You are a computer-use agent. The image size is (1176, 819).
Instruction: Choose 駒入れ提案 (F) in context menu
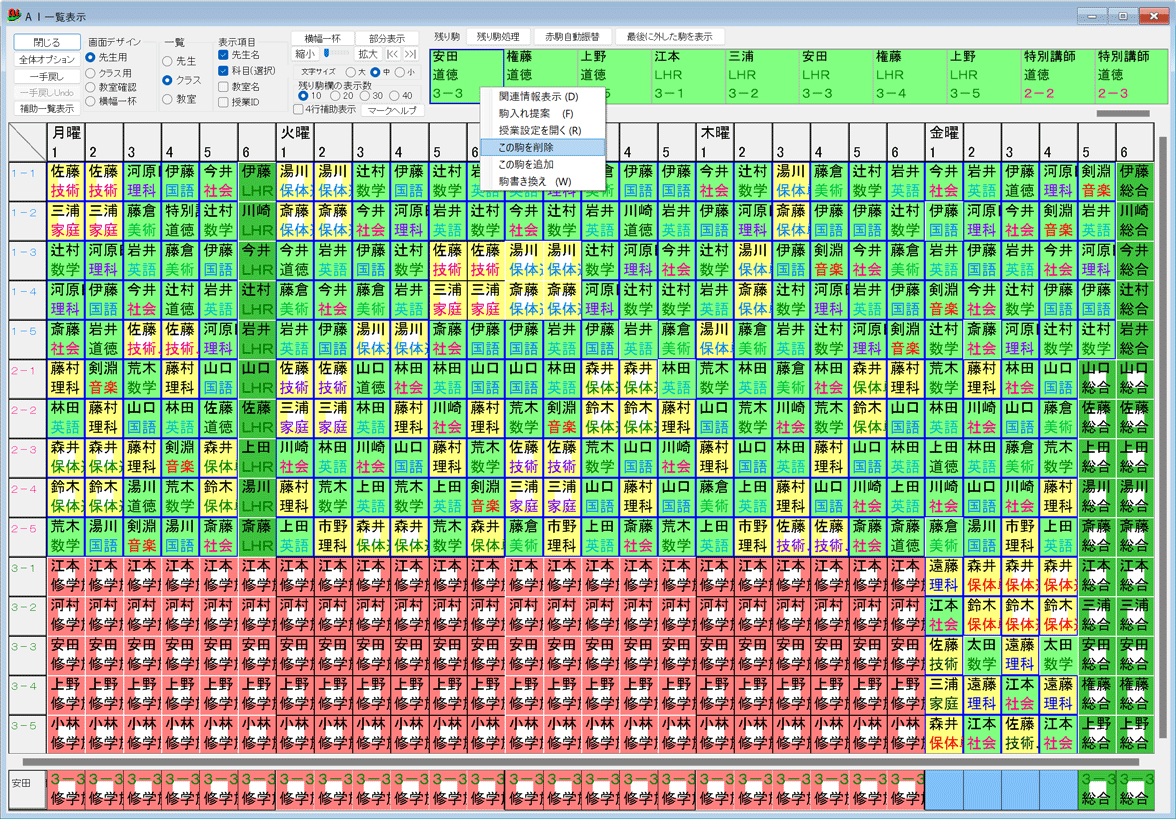coord(535,114)
